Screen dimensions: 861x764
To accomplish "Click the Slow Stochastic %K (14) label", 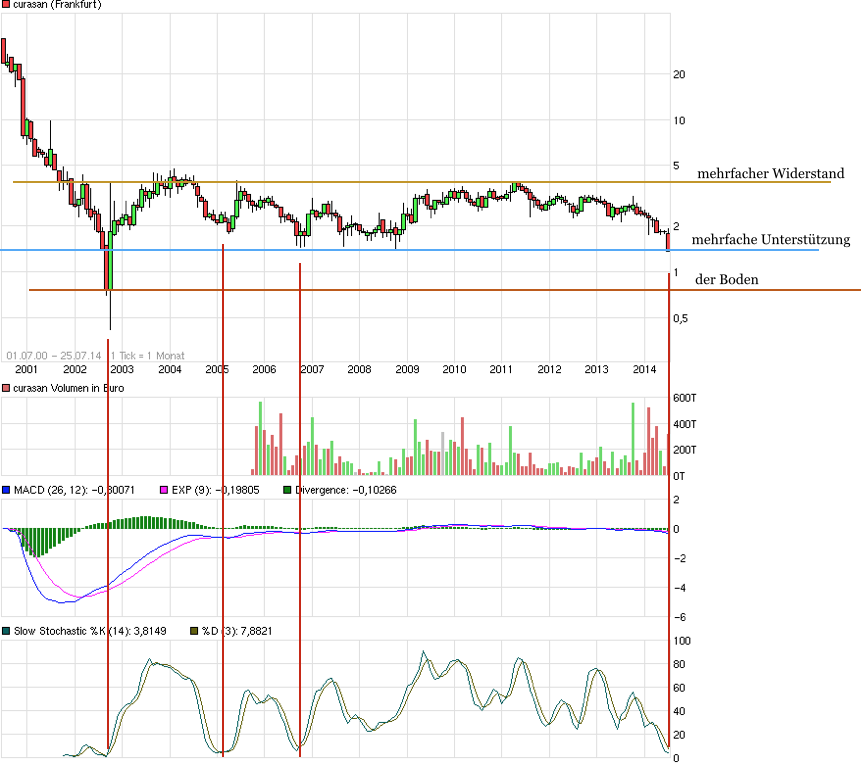I will pos(90,631).
